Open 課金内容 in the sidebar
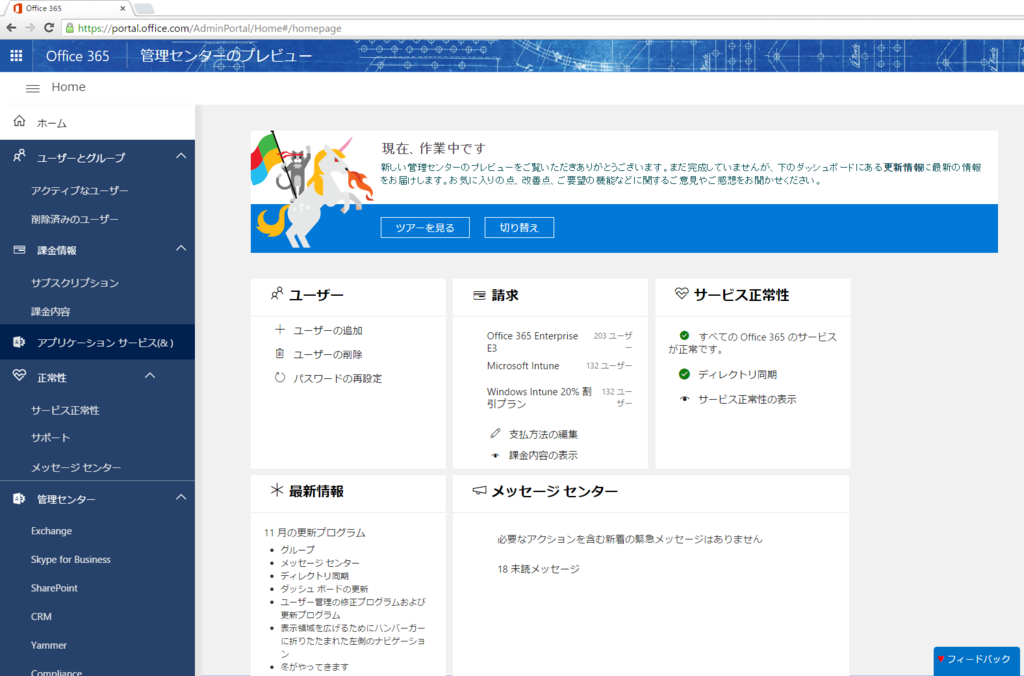 (50, 312)
